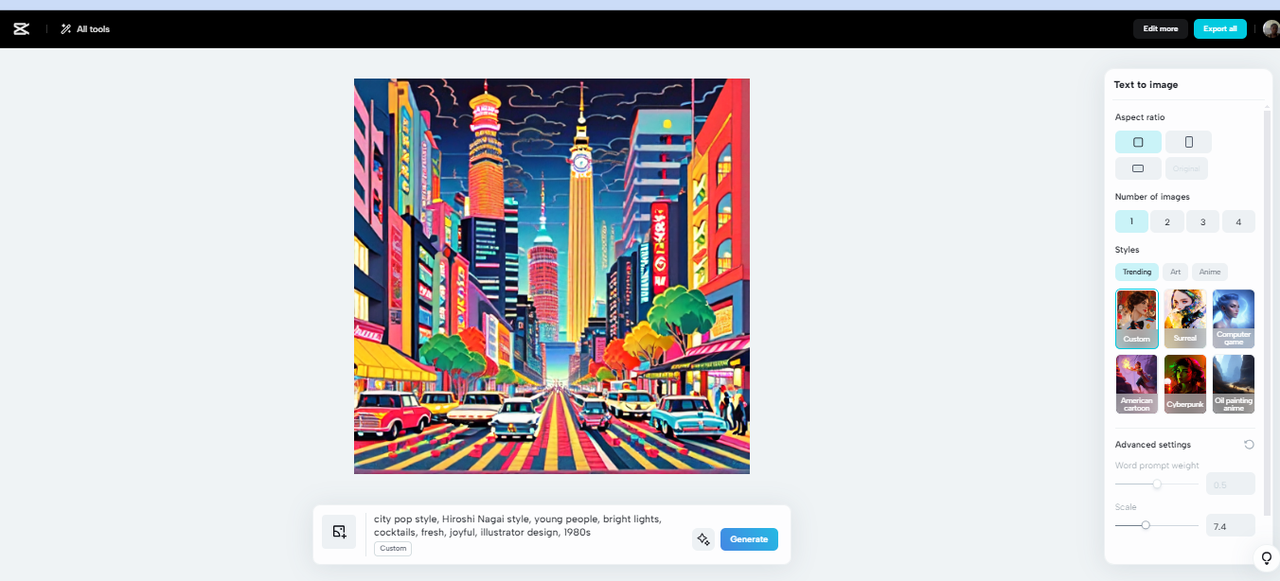Click the Custom tag under the prompt
1280x581 pixels.
tap(393, 548)
